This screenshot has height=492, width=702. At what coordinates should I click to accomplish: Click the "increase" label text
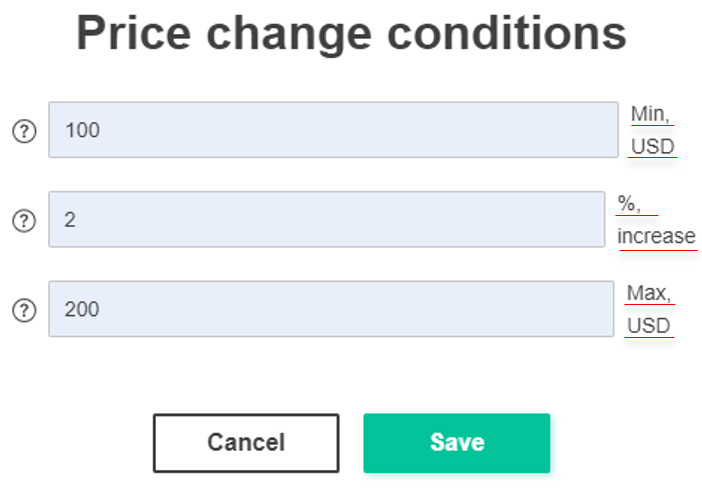coord(656,236)
